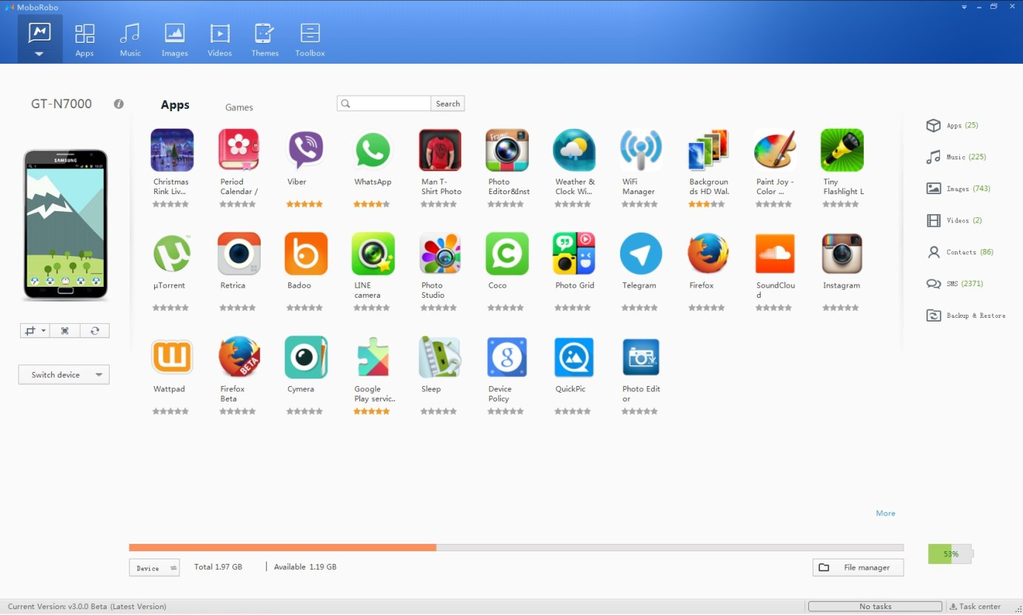The image size is (1023, 615).
Task: Select the WiFi Manager app icon
Action: point(641,150)
